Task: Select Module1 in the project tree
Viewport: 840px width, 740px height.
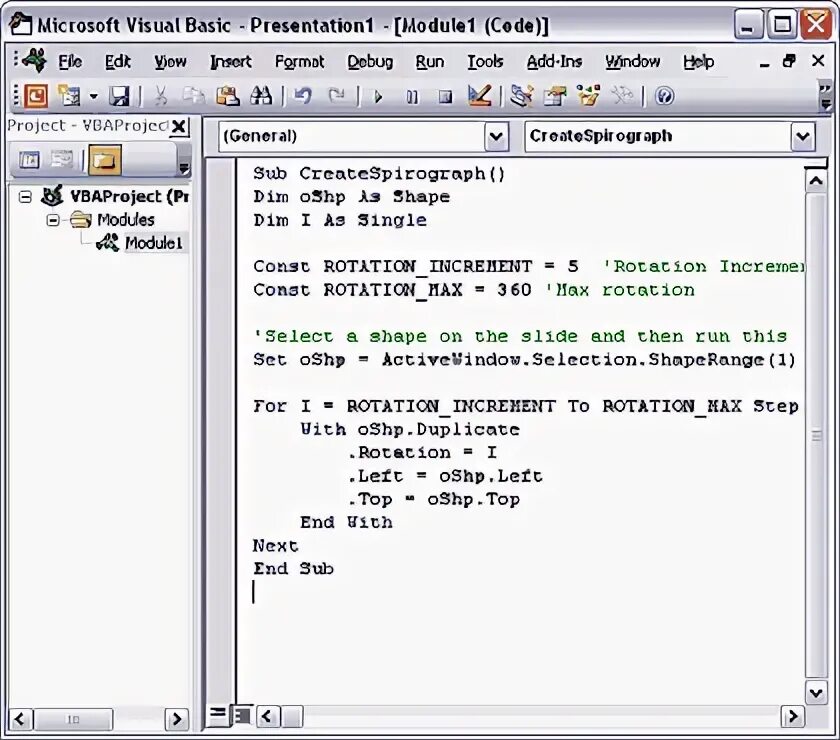Action: tap(153, 243)
